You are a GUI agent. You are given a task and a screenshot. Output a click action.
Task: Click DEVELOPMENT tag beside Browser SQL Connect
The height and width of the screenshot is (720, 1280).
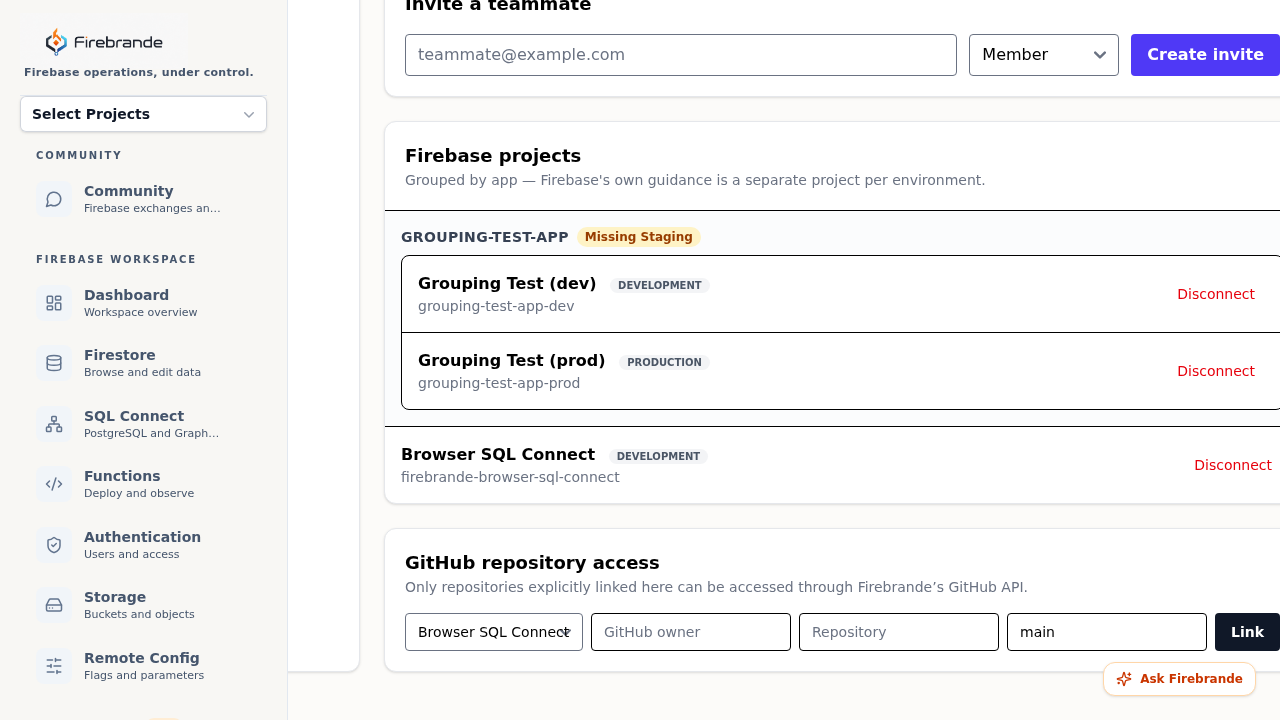click(658, 456)
